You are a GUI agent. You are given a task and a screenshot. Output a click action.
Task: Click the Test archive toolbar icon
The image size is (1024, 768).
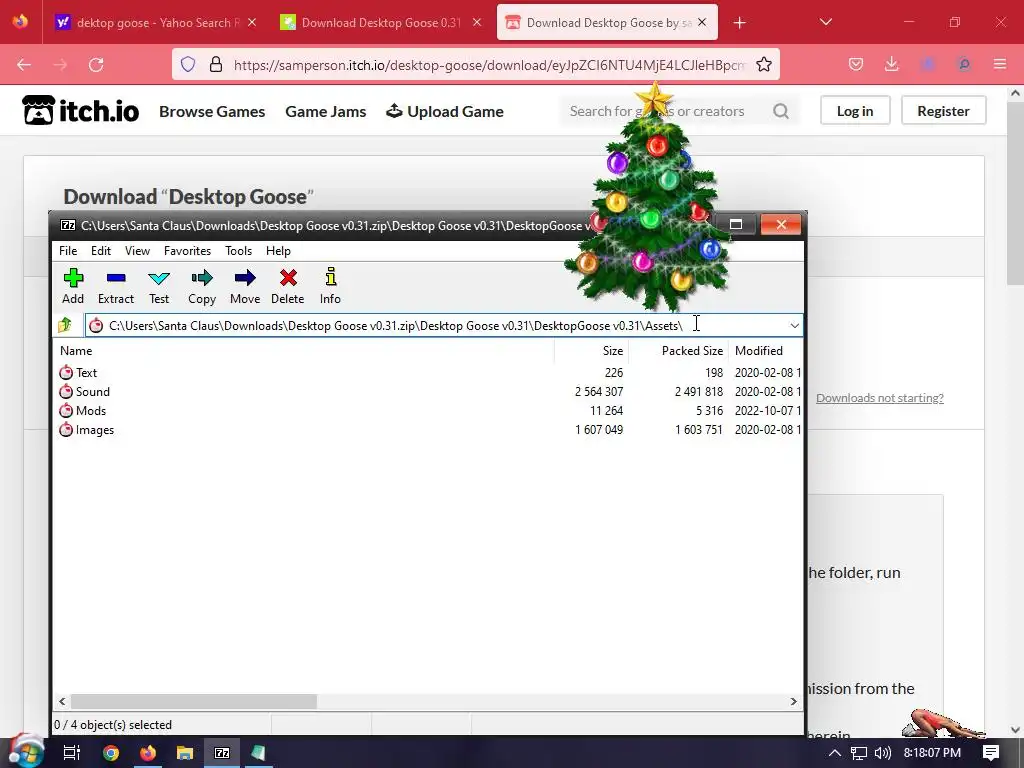pyautogui.click(x=159, y=278)
